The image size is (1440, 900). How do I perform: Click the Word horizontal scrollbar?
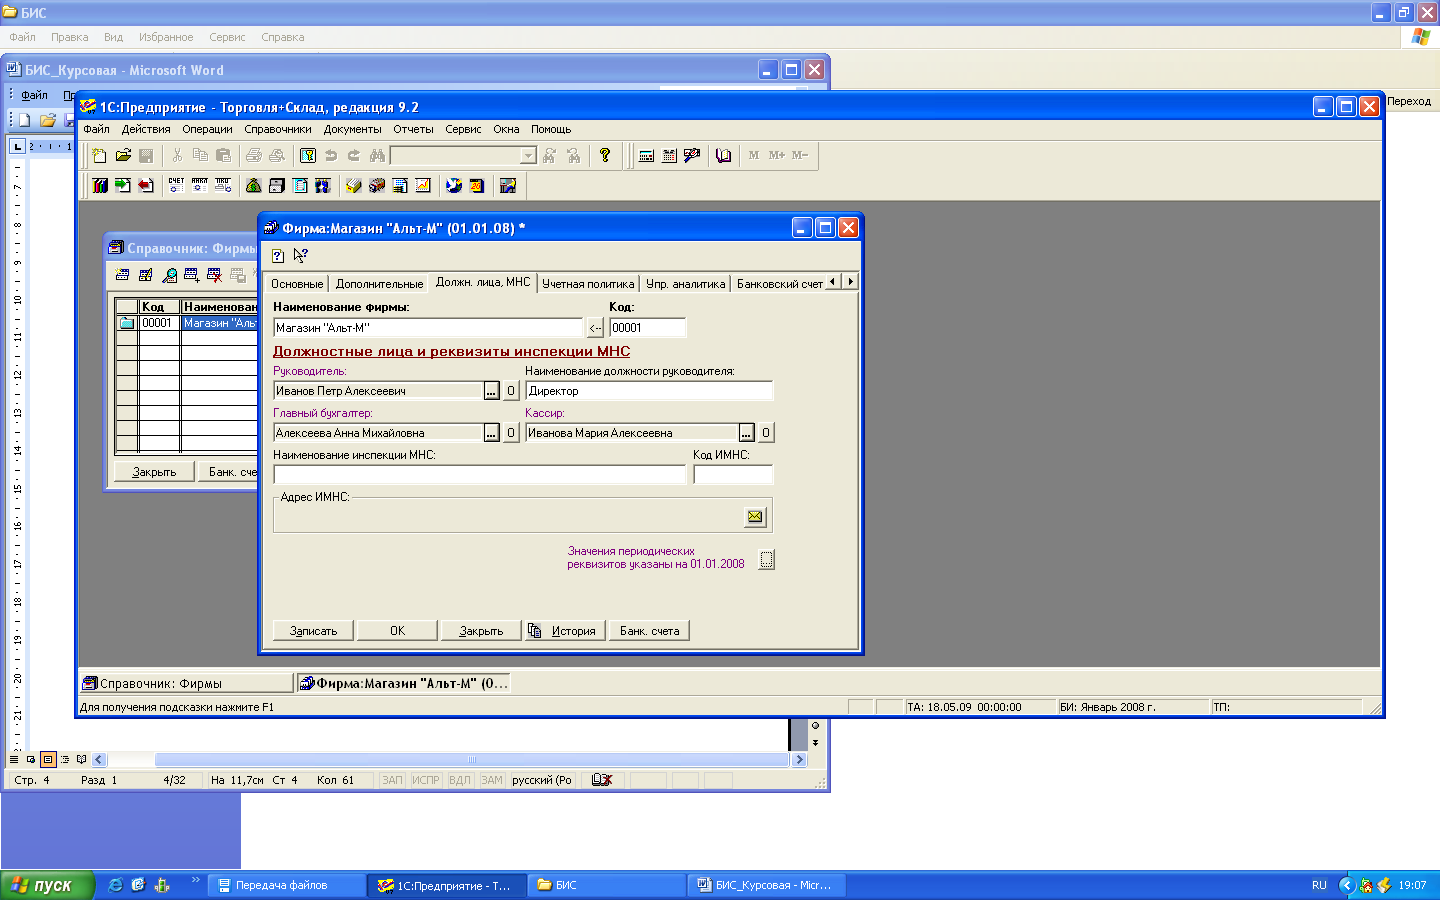pyautogui.click(x=449, y=760)
